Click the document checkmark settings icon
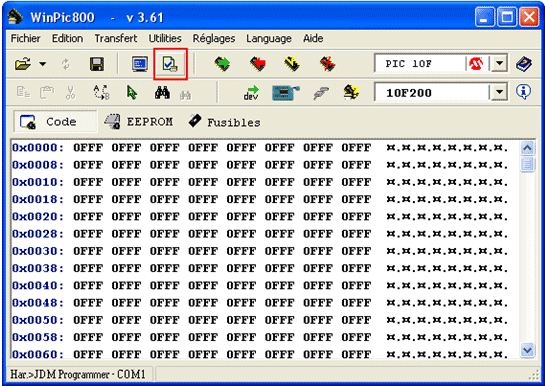This screenshot has height=386, width=545. pyautogui.click(x=170, y=64)
